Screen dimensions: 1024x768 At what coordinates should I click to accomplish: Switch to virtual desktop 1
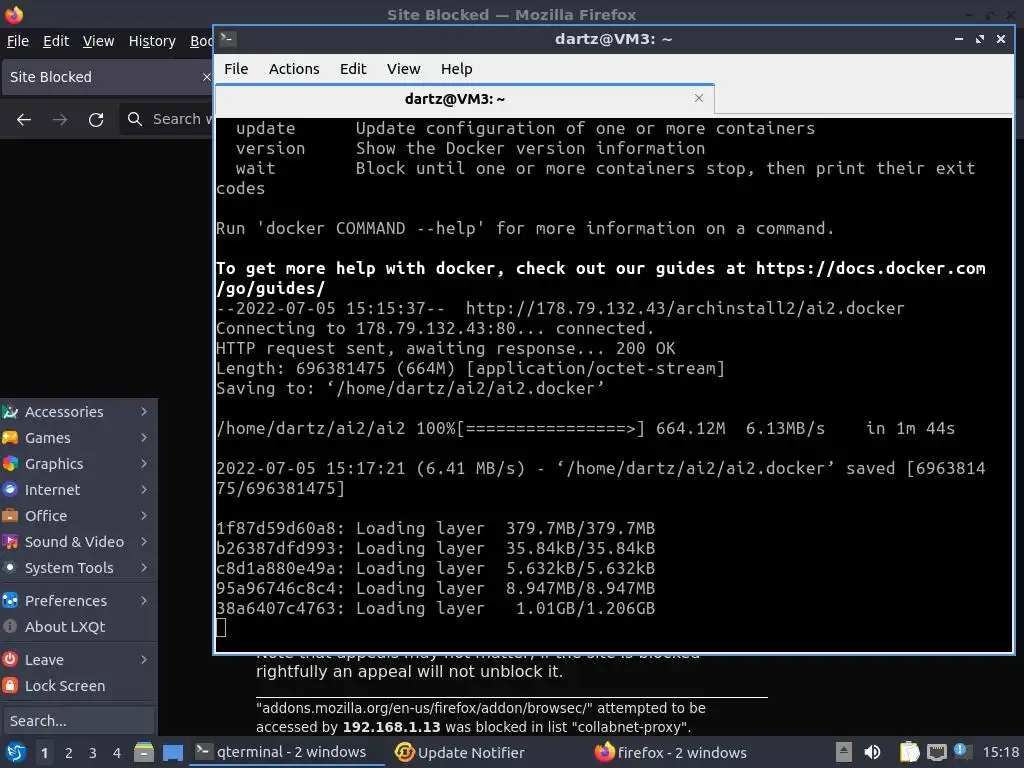pyautogui.click(x=44, y=753)
